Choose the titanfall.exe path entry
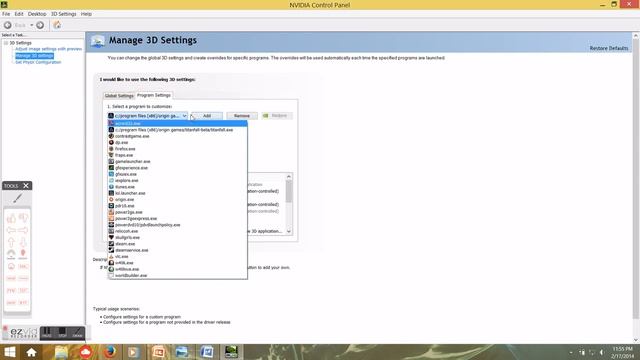 (x=178, y=130)
